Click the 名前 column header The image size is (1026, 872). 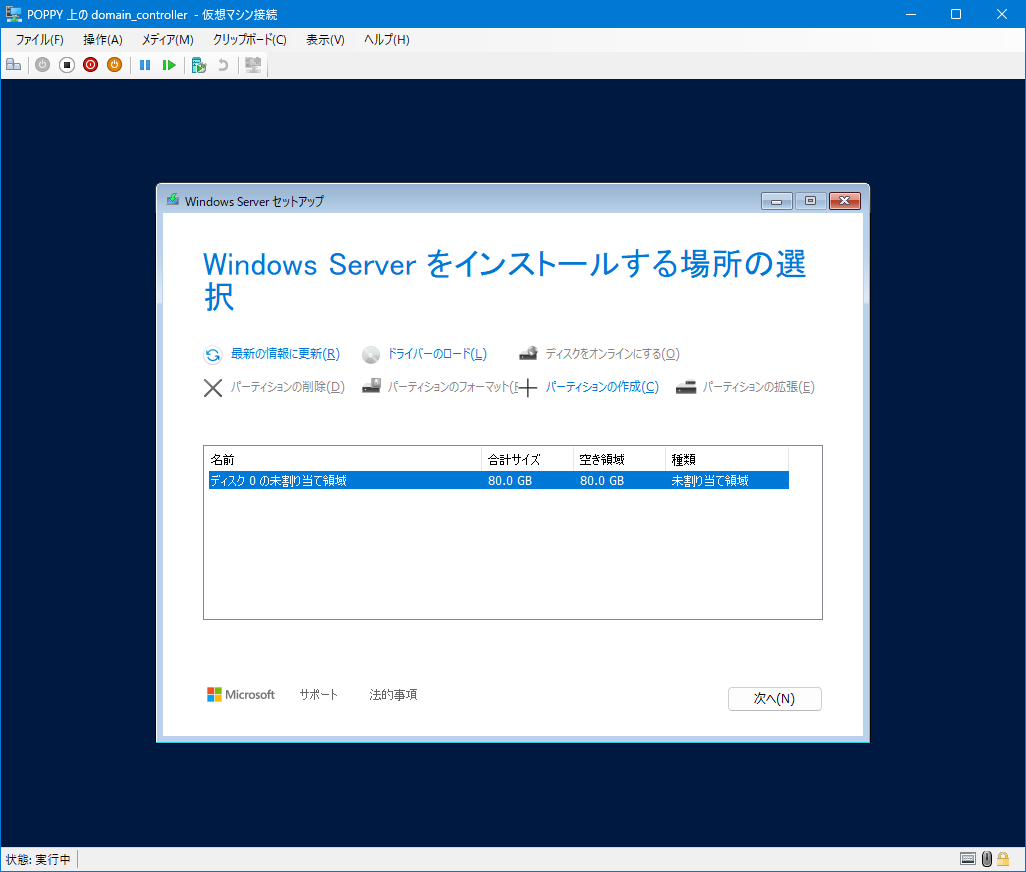pyautogui.click(x=345, y=460)
